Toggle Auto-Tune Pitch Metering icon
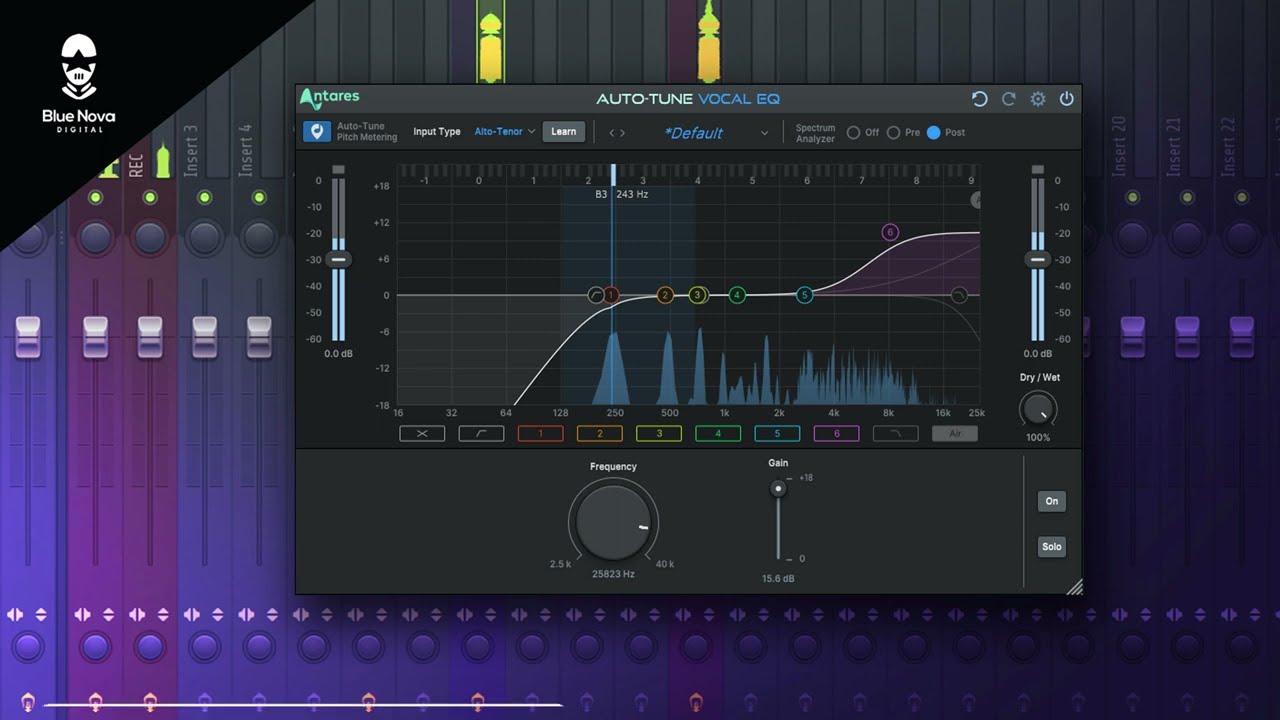This screenshot has width=1280, height=720. pyautogui.click(x=317, y=132)
